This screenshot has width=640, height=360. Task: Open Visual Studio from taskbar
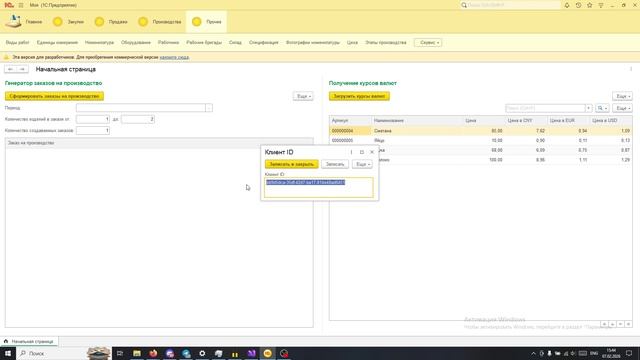251,353
